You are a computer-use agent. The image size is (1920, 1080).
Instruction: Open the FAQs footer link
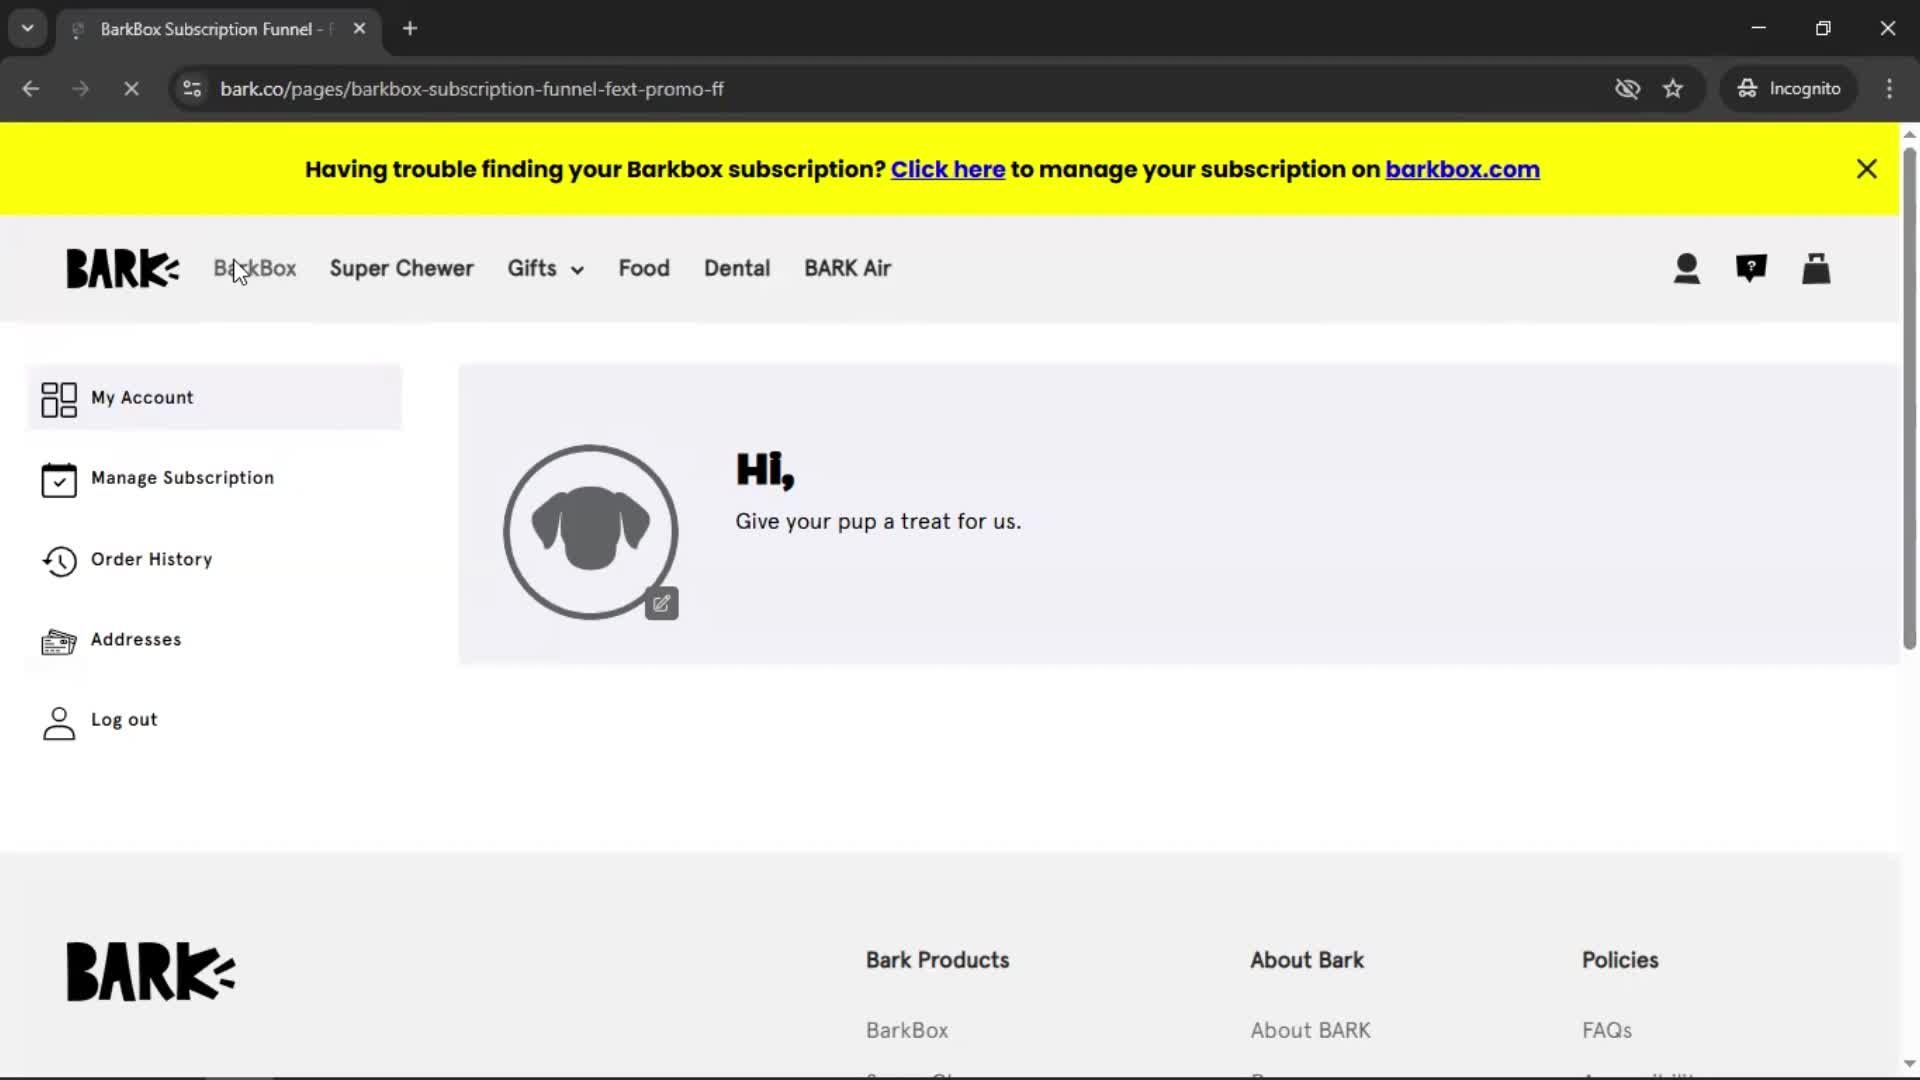coord(1607,1030)
